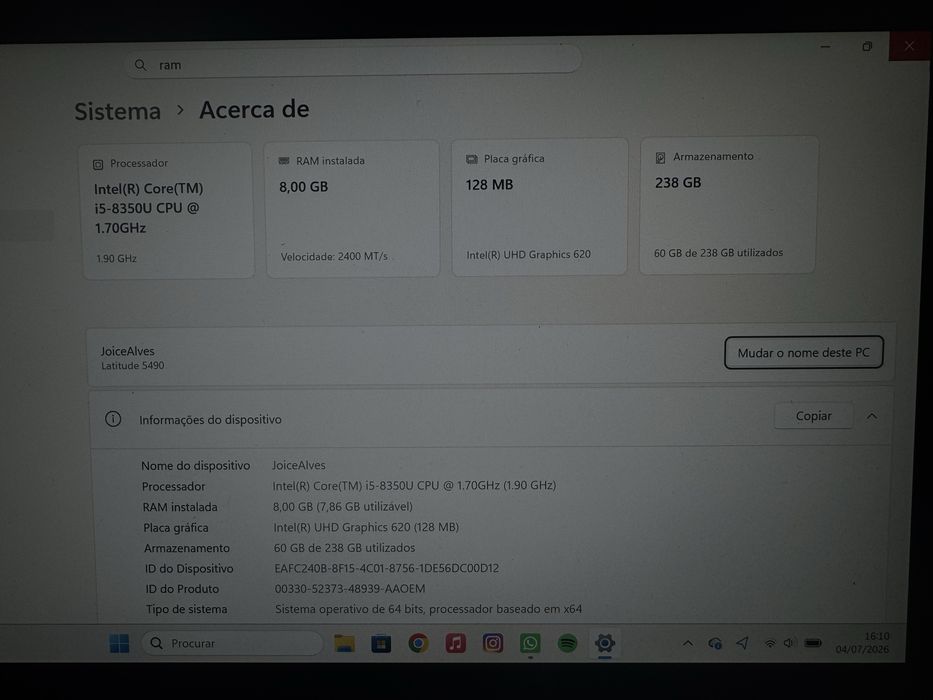Click 'Velocidade: 2400 MT/s' text
This screenshot has width=933, height=700.
pos(334,257)
